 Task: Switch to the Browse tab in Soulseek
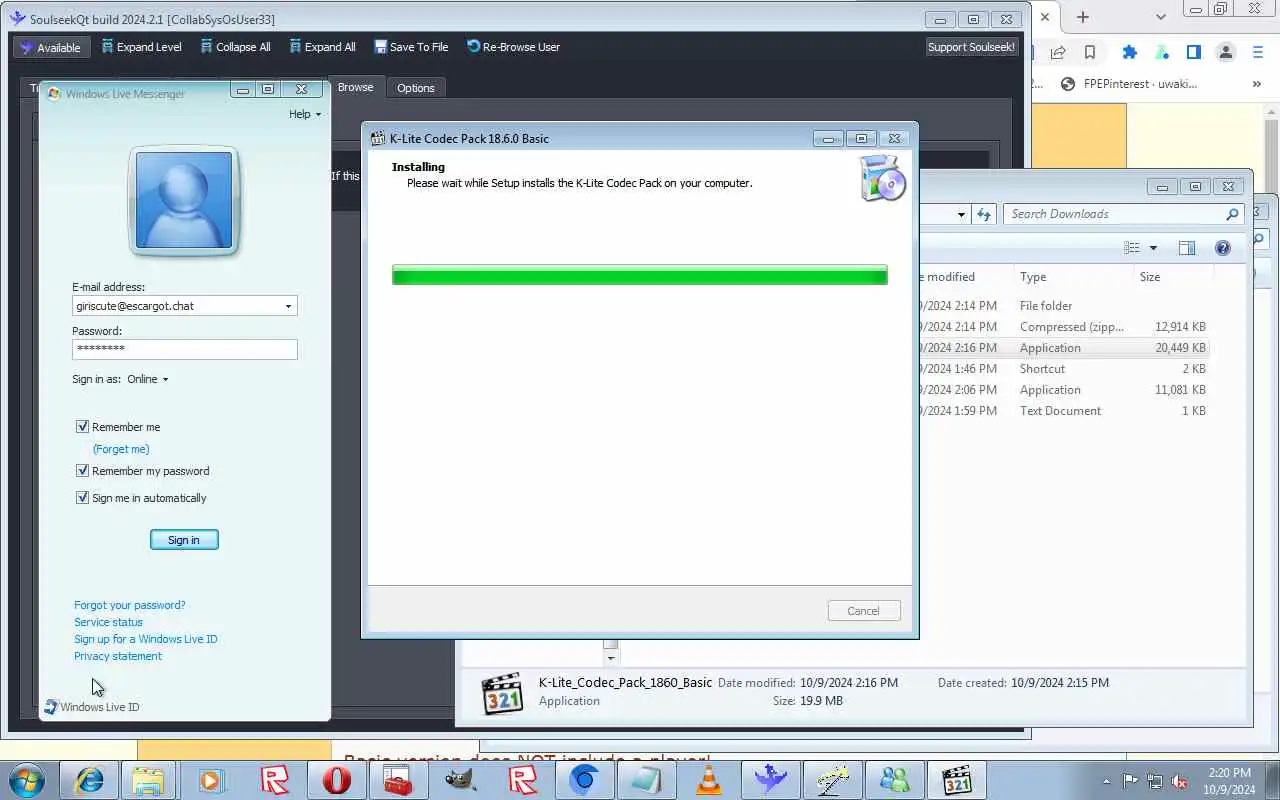(355, 87)
